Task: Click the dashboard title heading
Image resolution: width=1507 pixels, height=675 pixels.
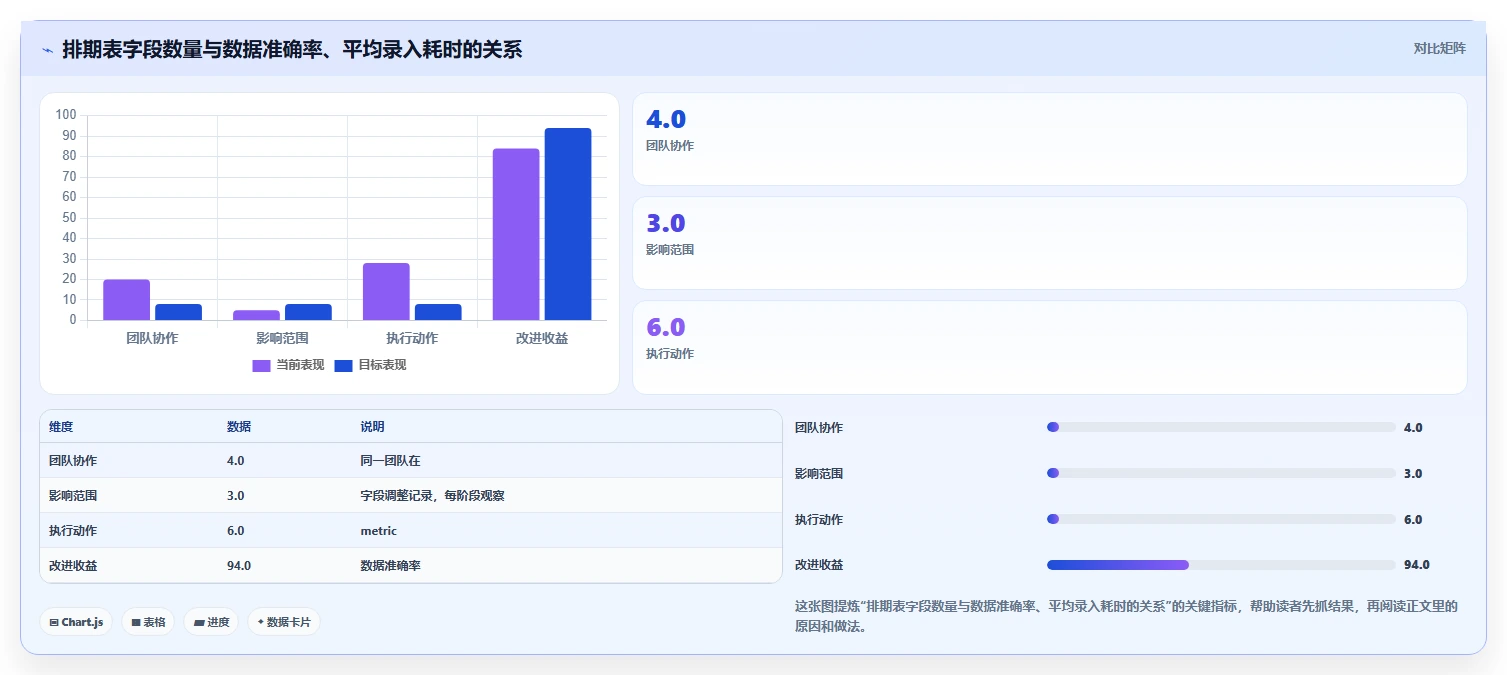Action: pyautogui.click(x=292, y=50)
